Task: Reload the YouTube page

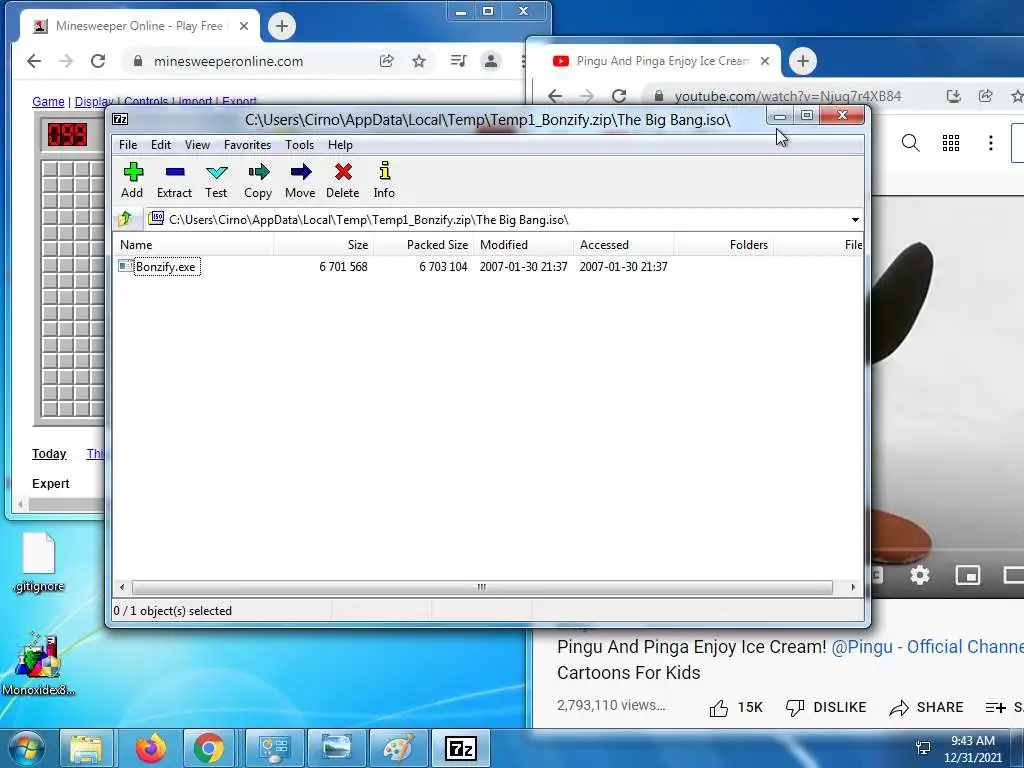Action: click(619, 97)
